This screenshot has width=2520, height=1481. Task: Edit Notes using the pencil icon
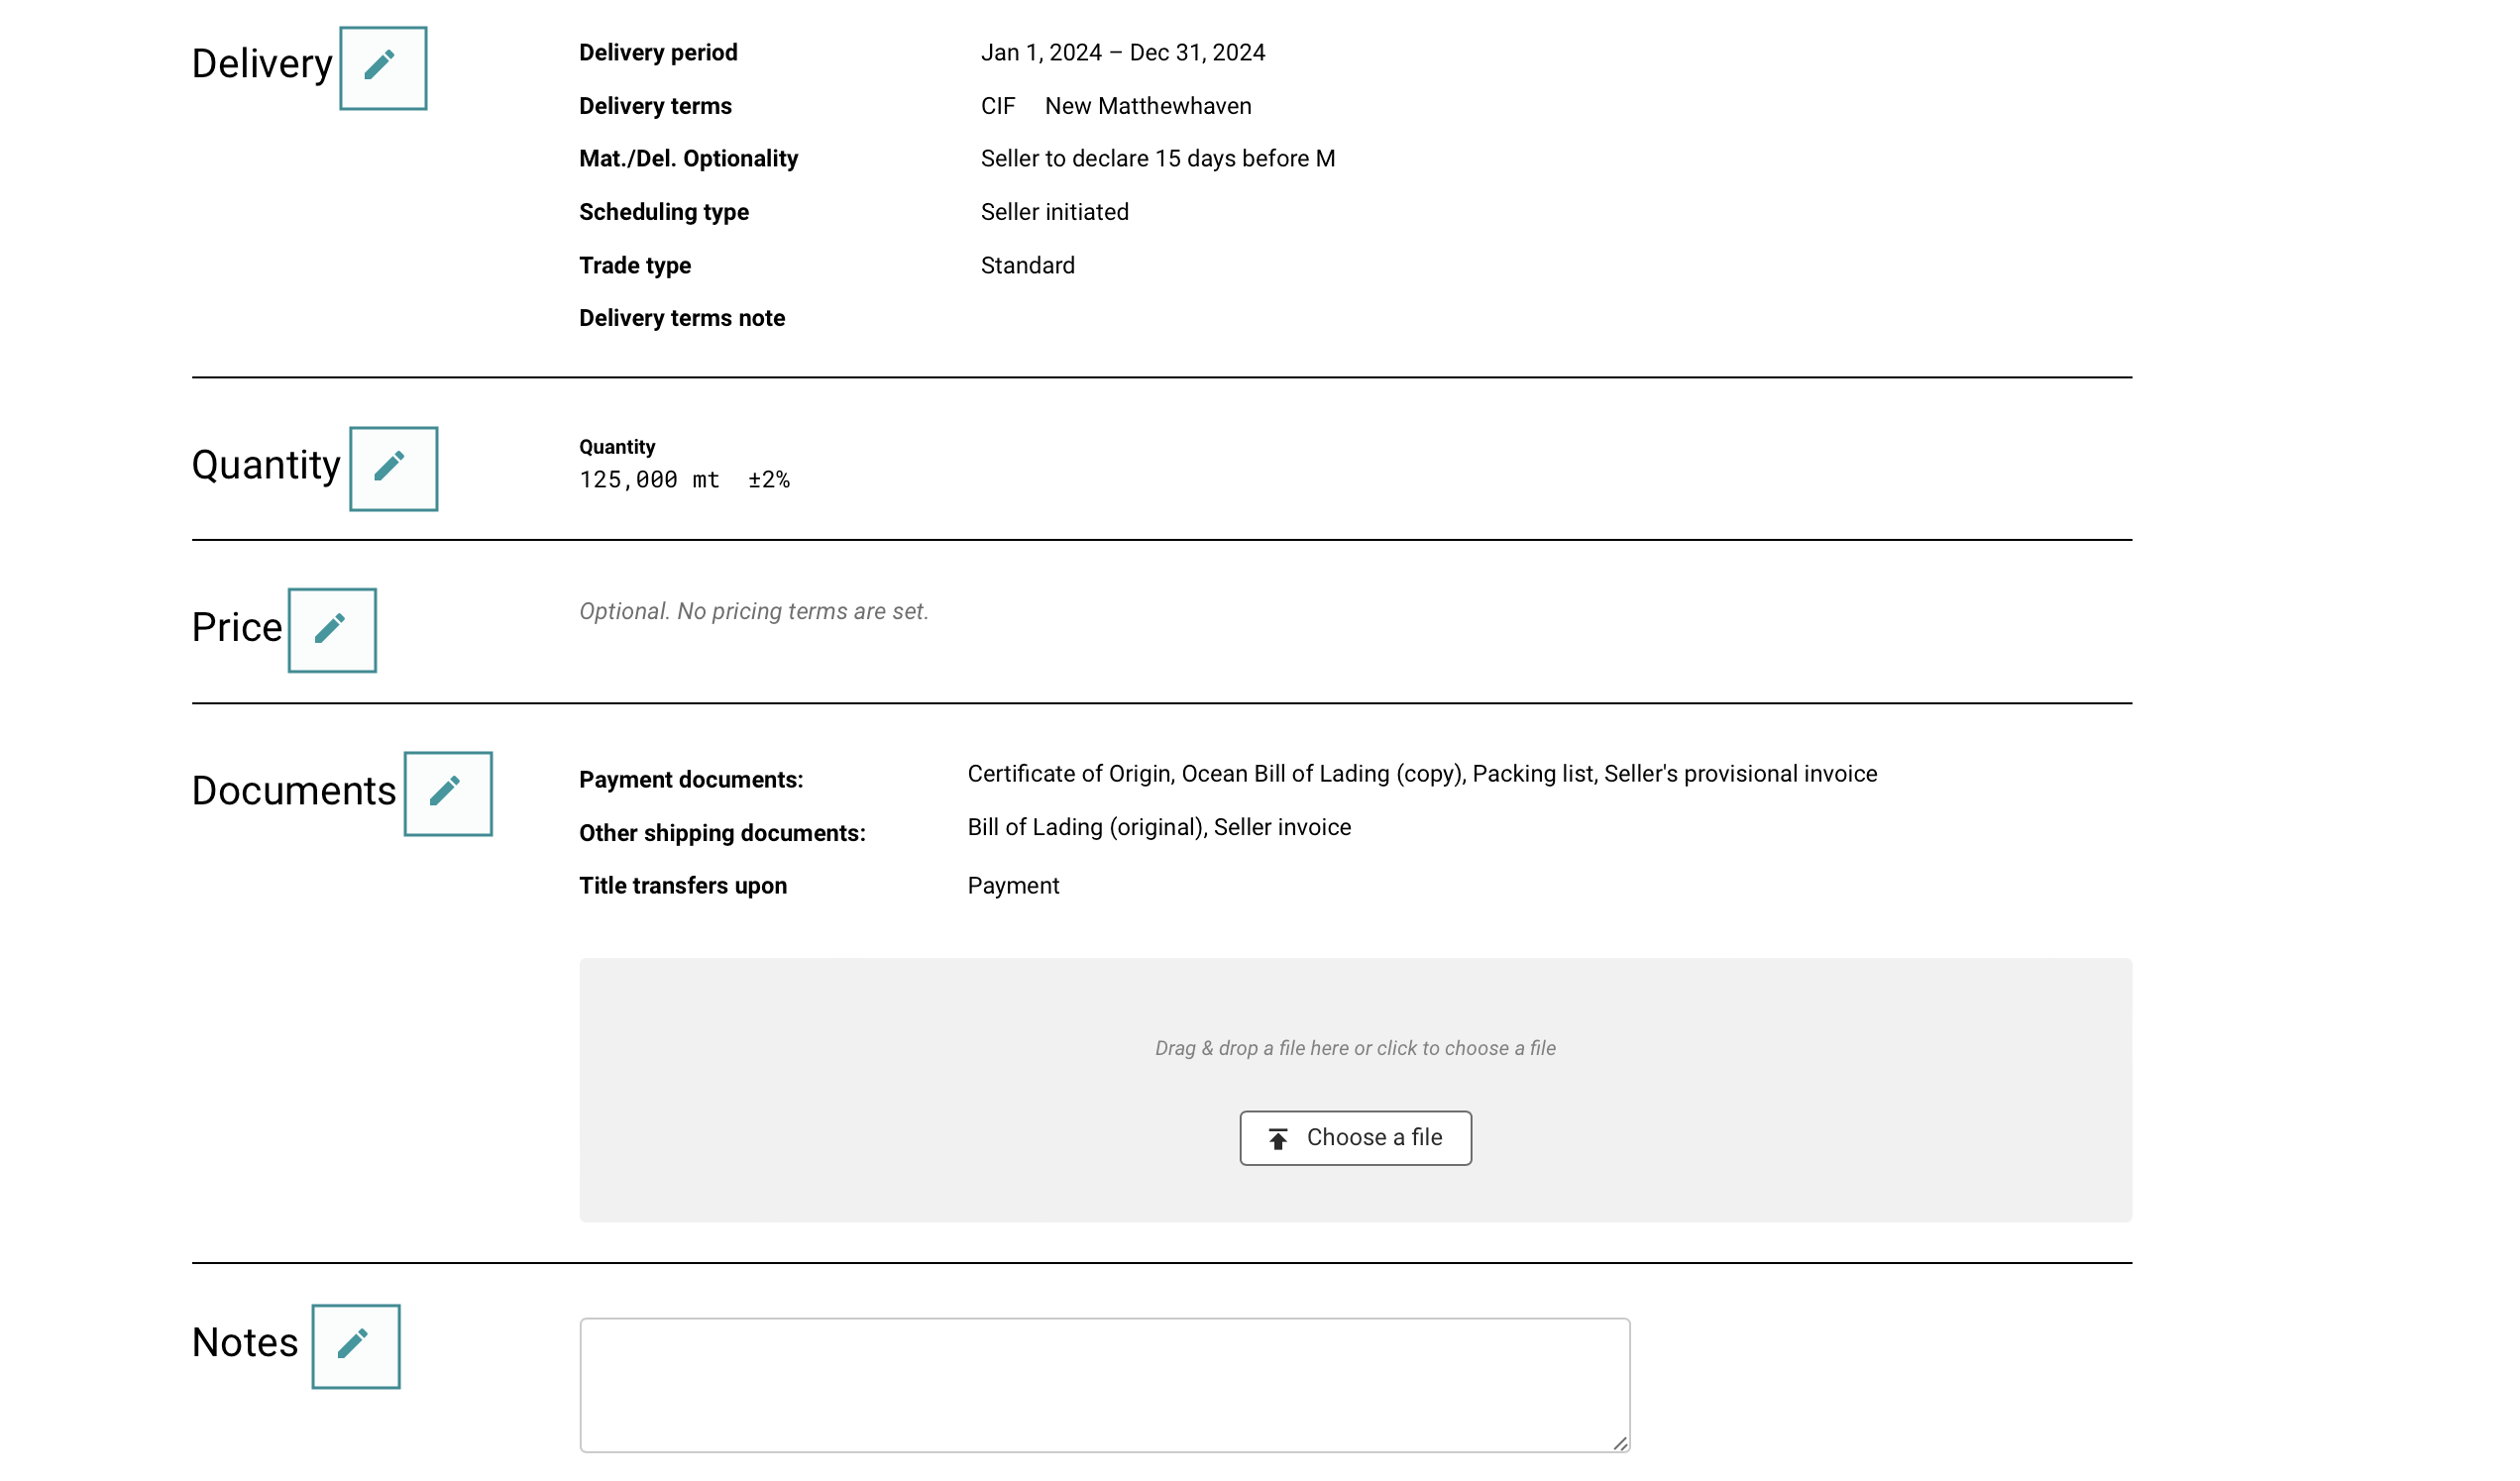355,1346
